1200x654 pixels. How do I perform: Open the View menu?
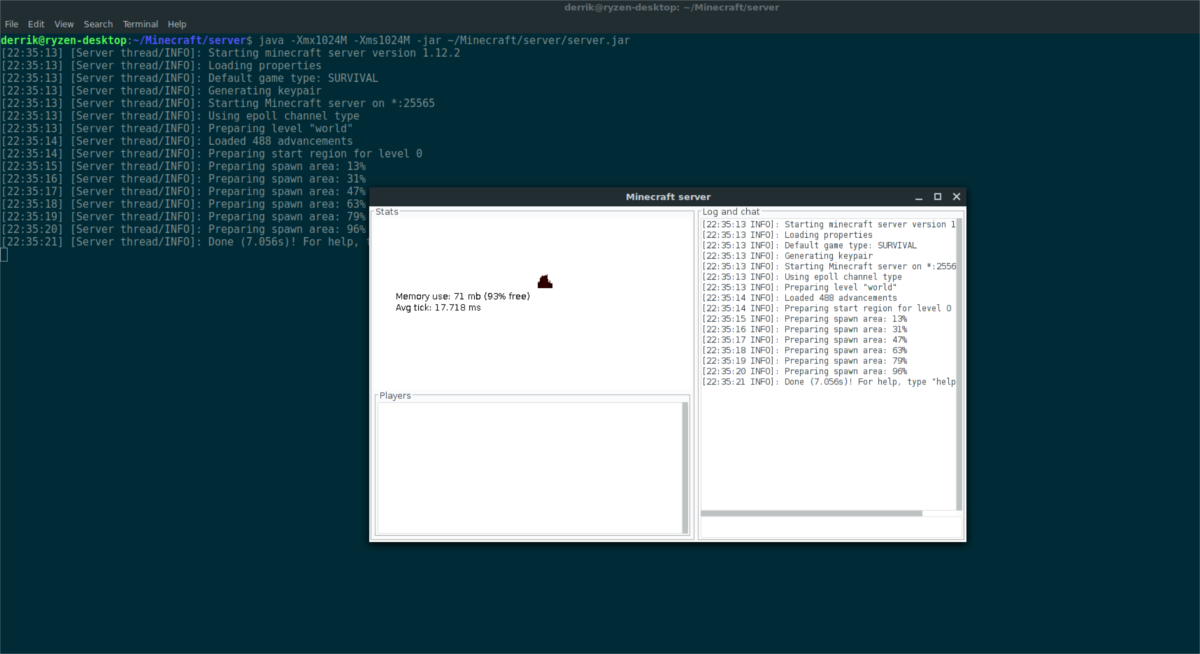64,23
